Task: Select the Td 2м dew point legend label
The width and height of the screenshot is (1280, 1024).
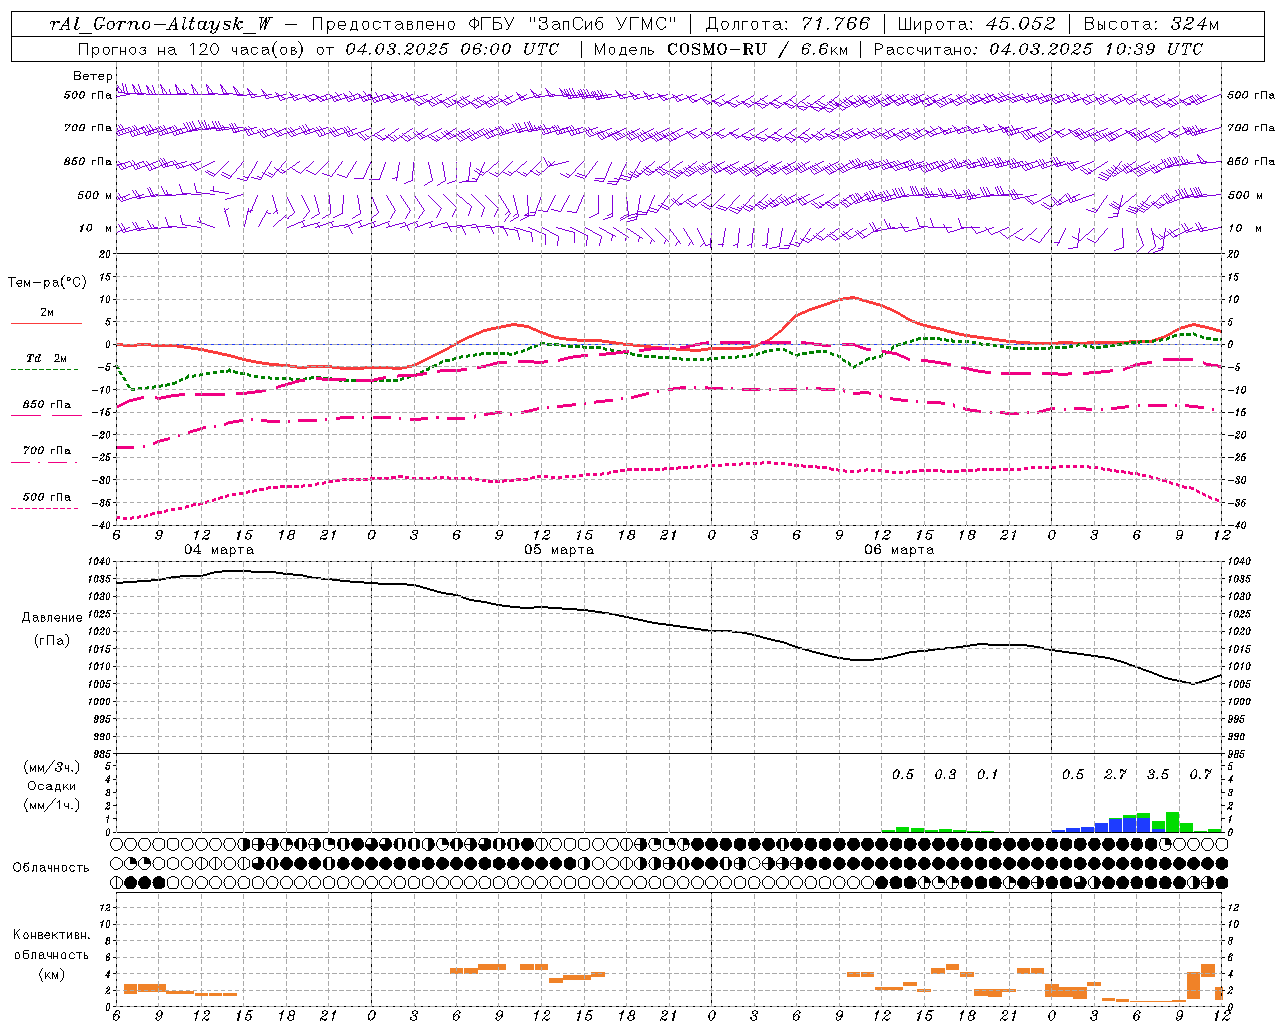Action: tap(47, 358)
